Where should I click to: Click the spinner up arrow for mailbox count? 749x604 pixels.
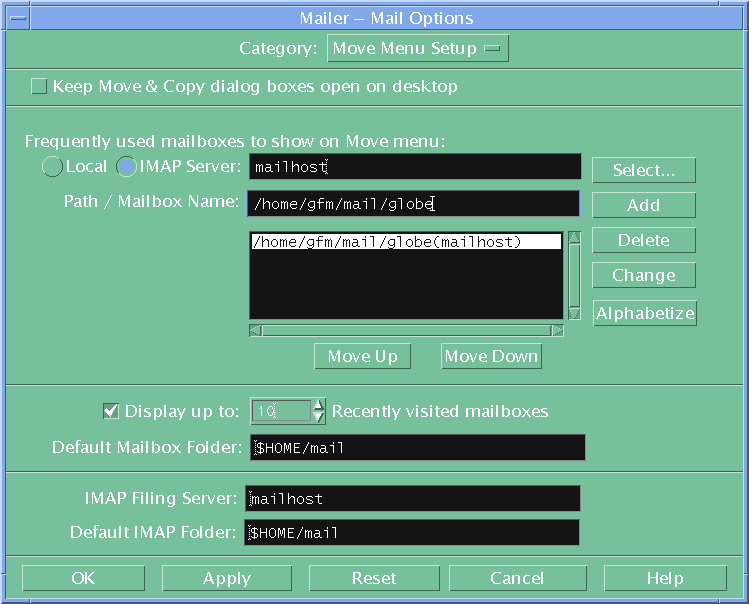(x=318, y=405)
